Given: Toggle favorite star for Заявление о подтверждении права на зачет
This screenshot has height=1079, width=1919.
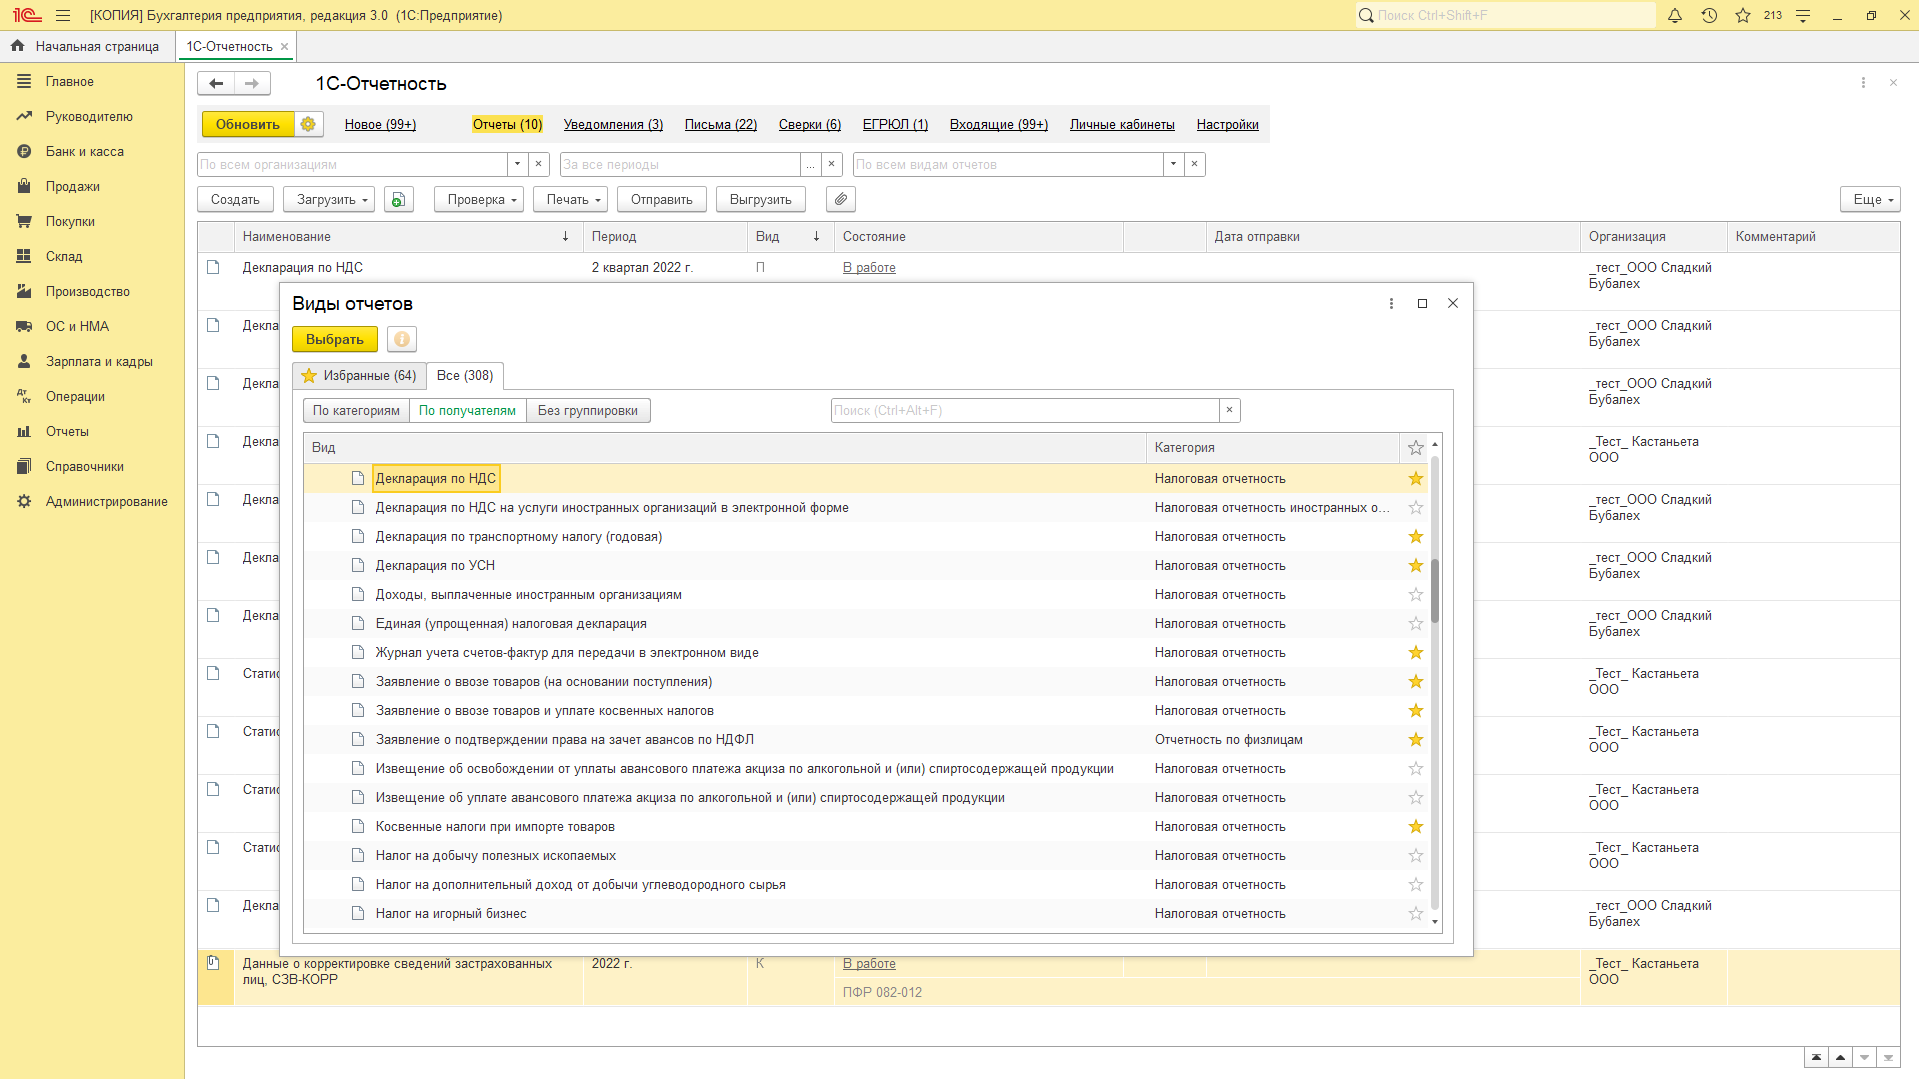Looking at the screenshot, I should click(1416, 740).
